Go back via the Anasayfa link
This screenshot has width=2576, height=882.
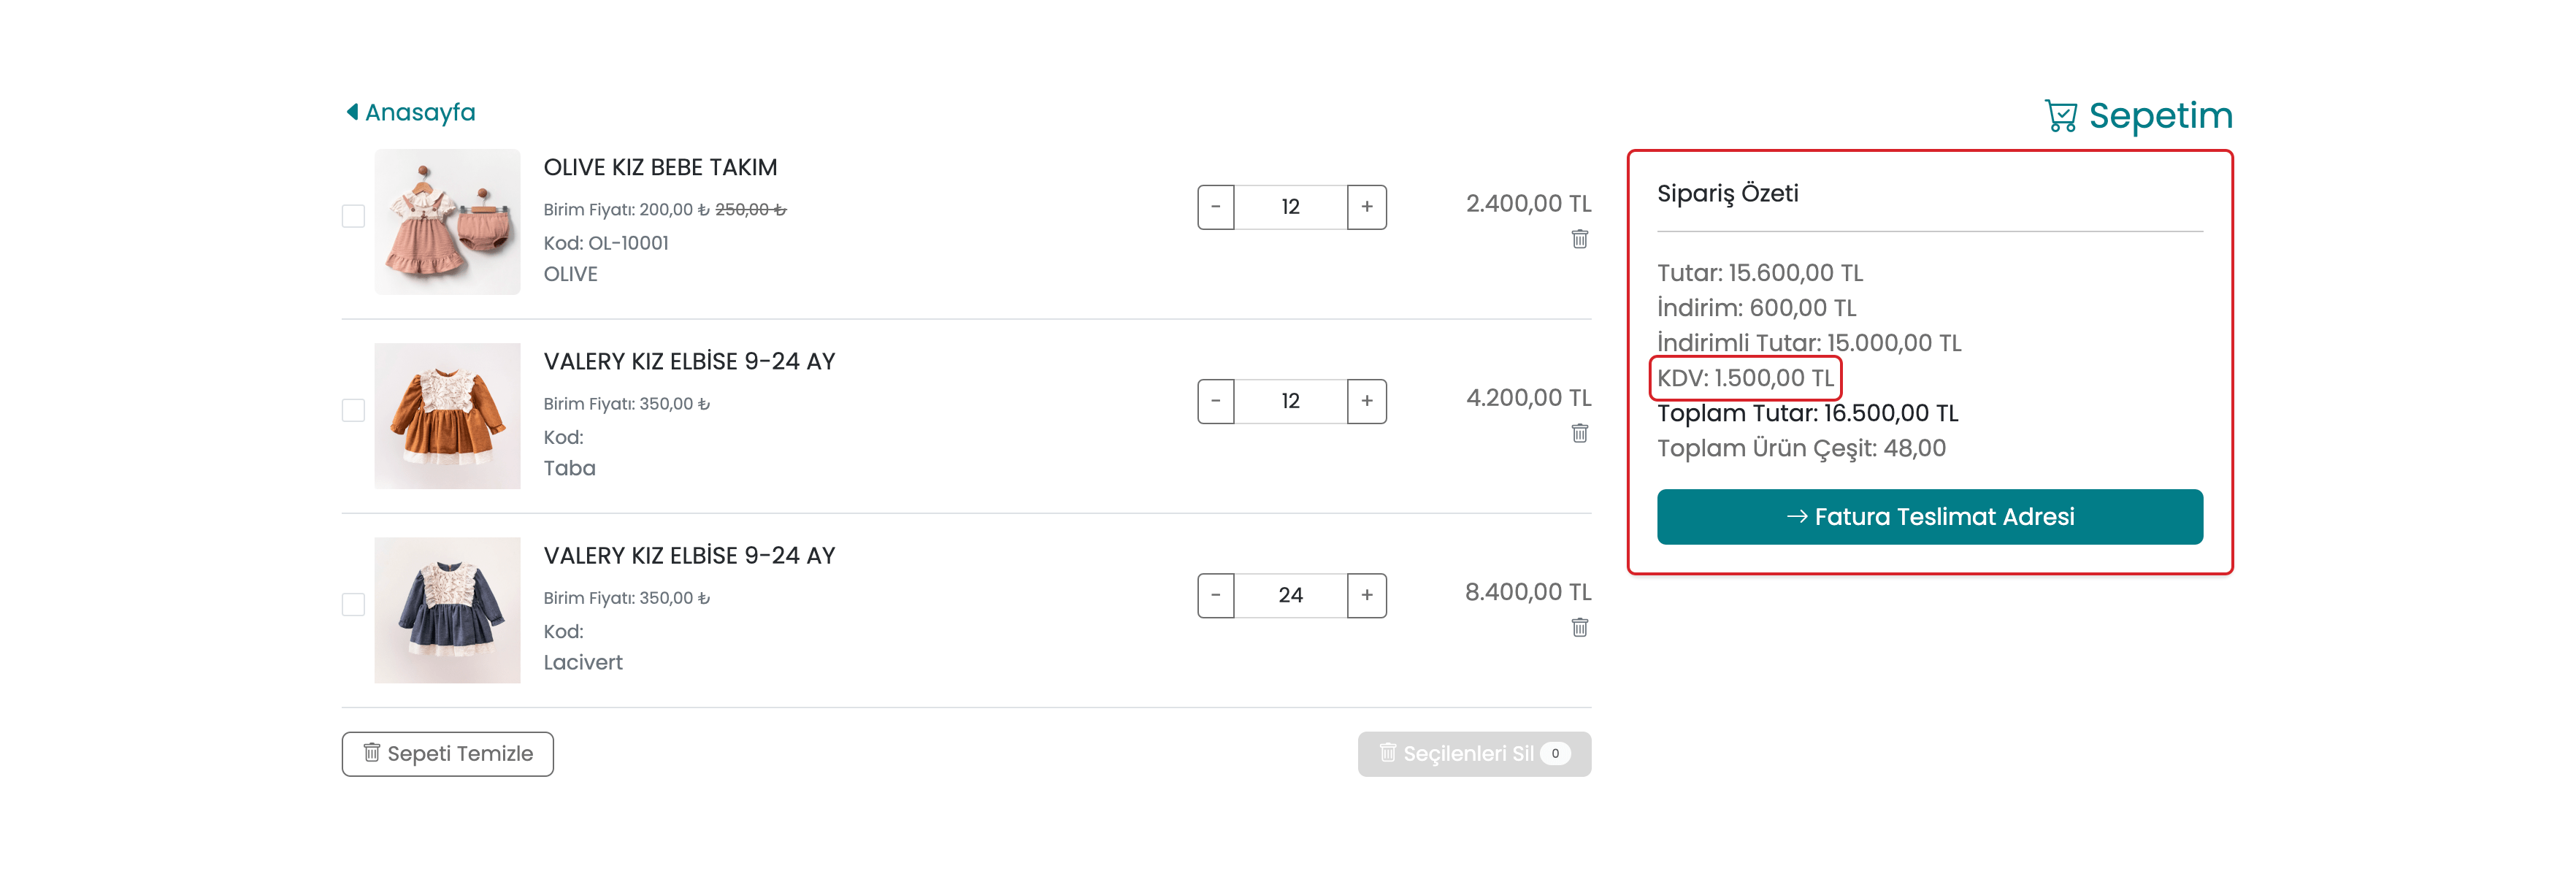point(420,112)
